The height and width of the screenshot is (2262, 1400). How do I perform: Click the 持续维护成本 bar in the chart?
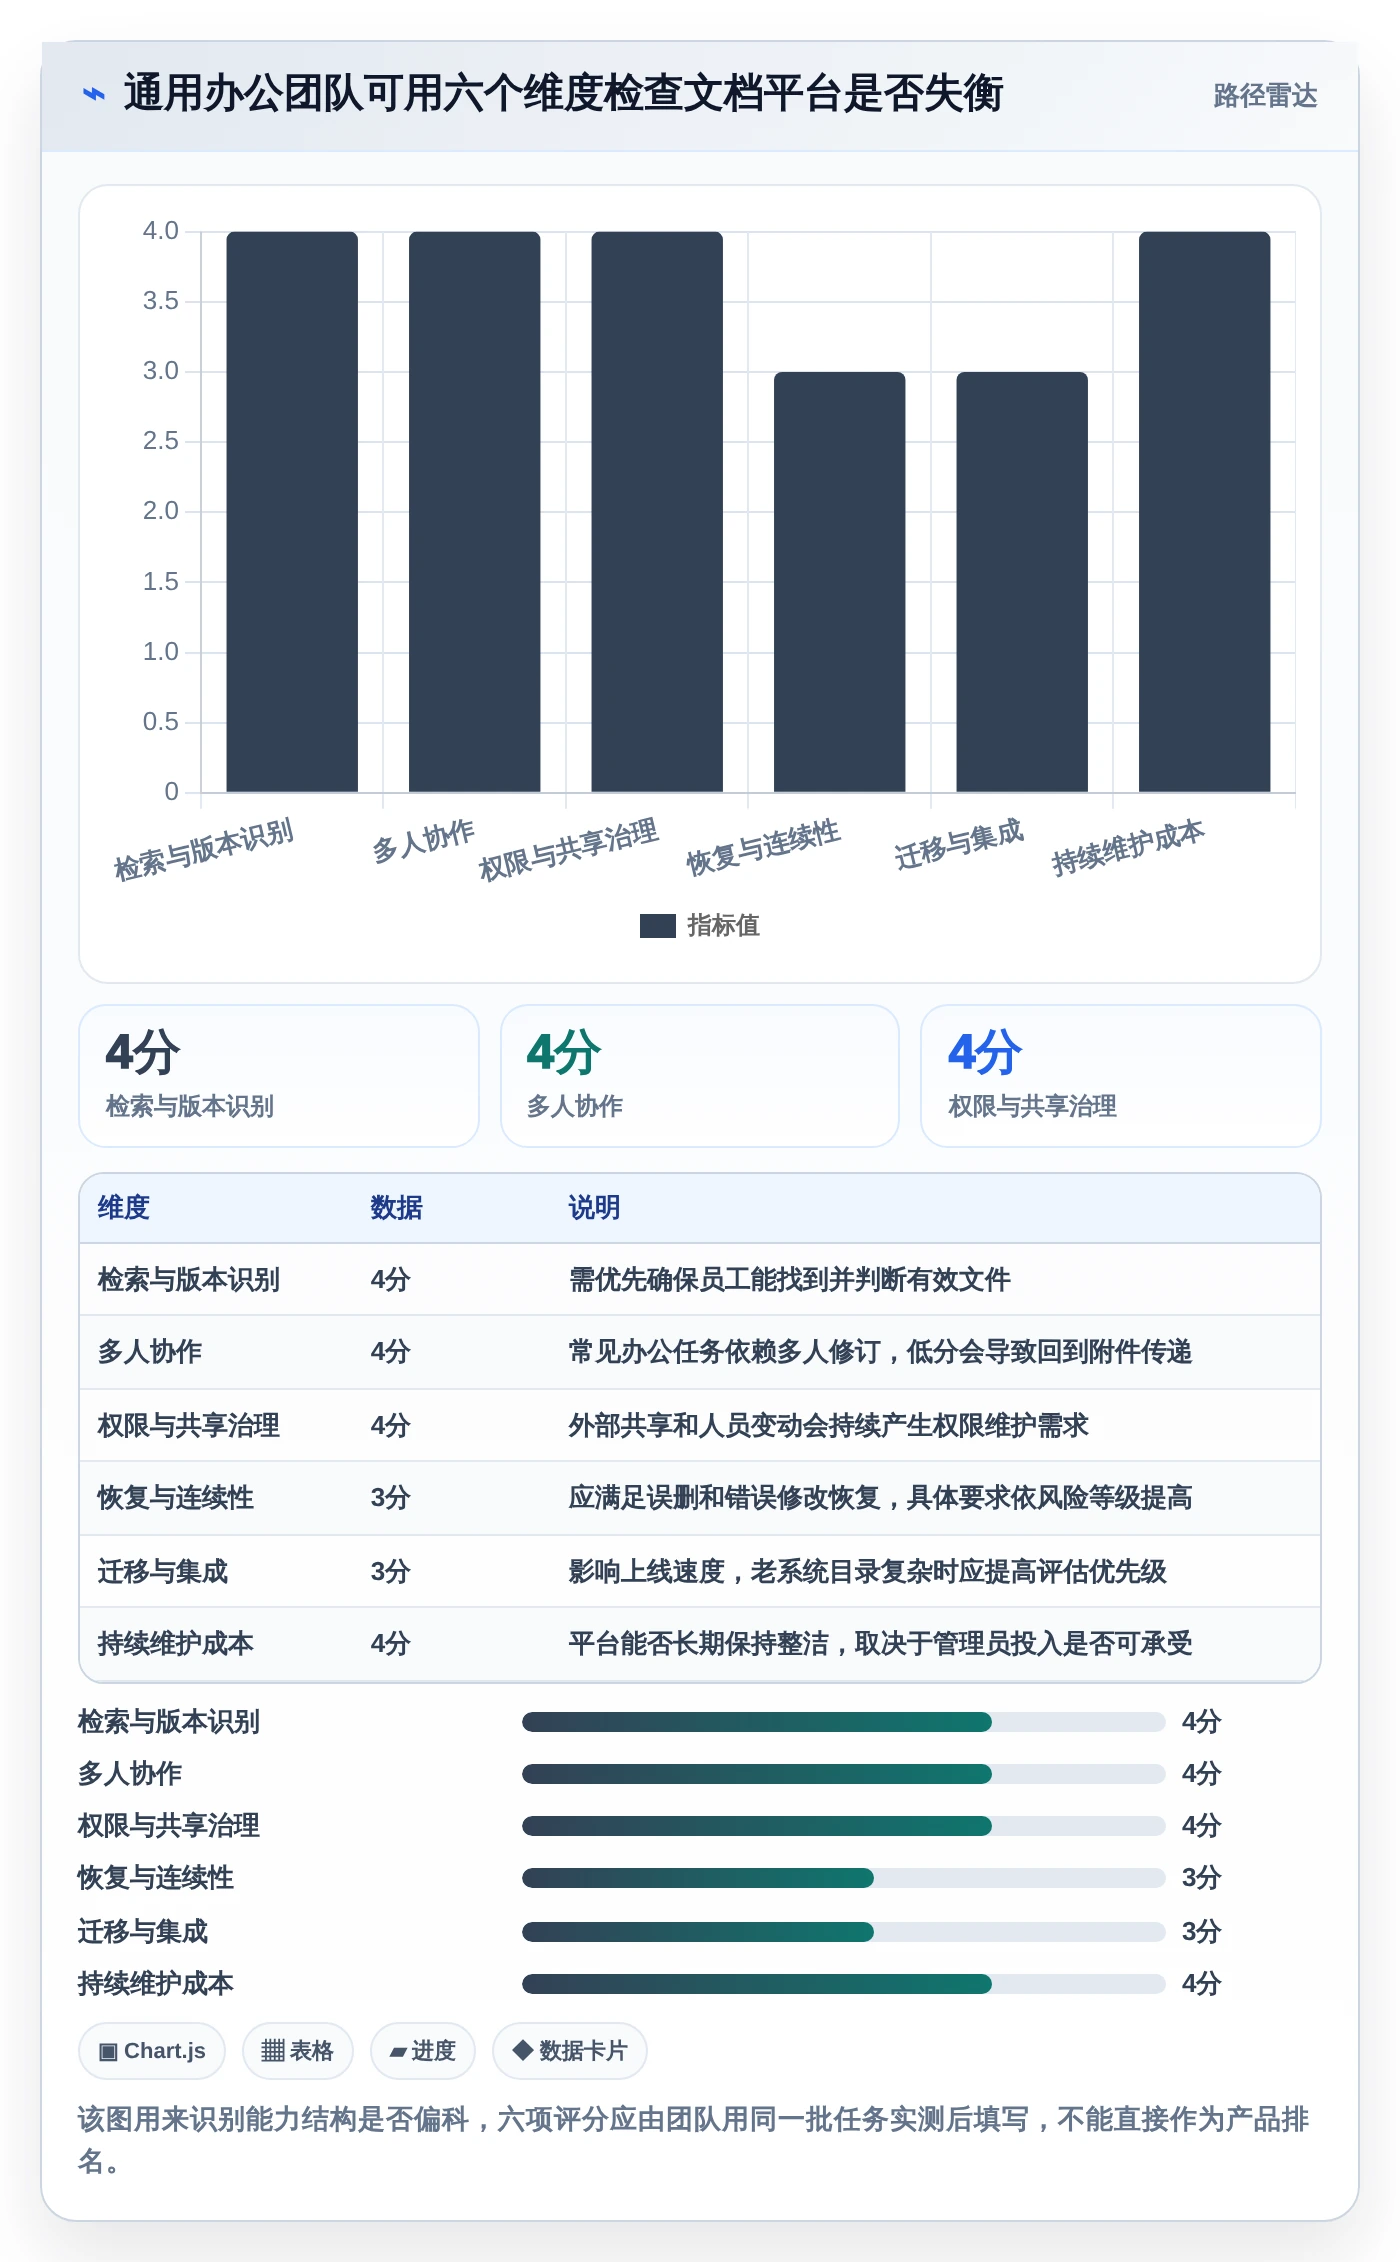(x=1204, y=512)
